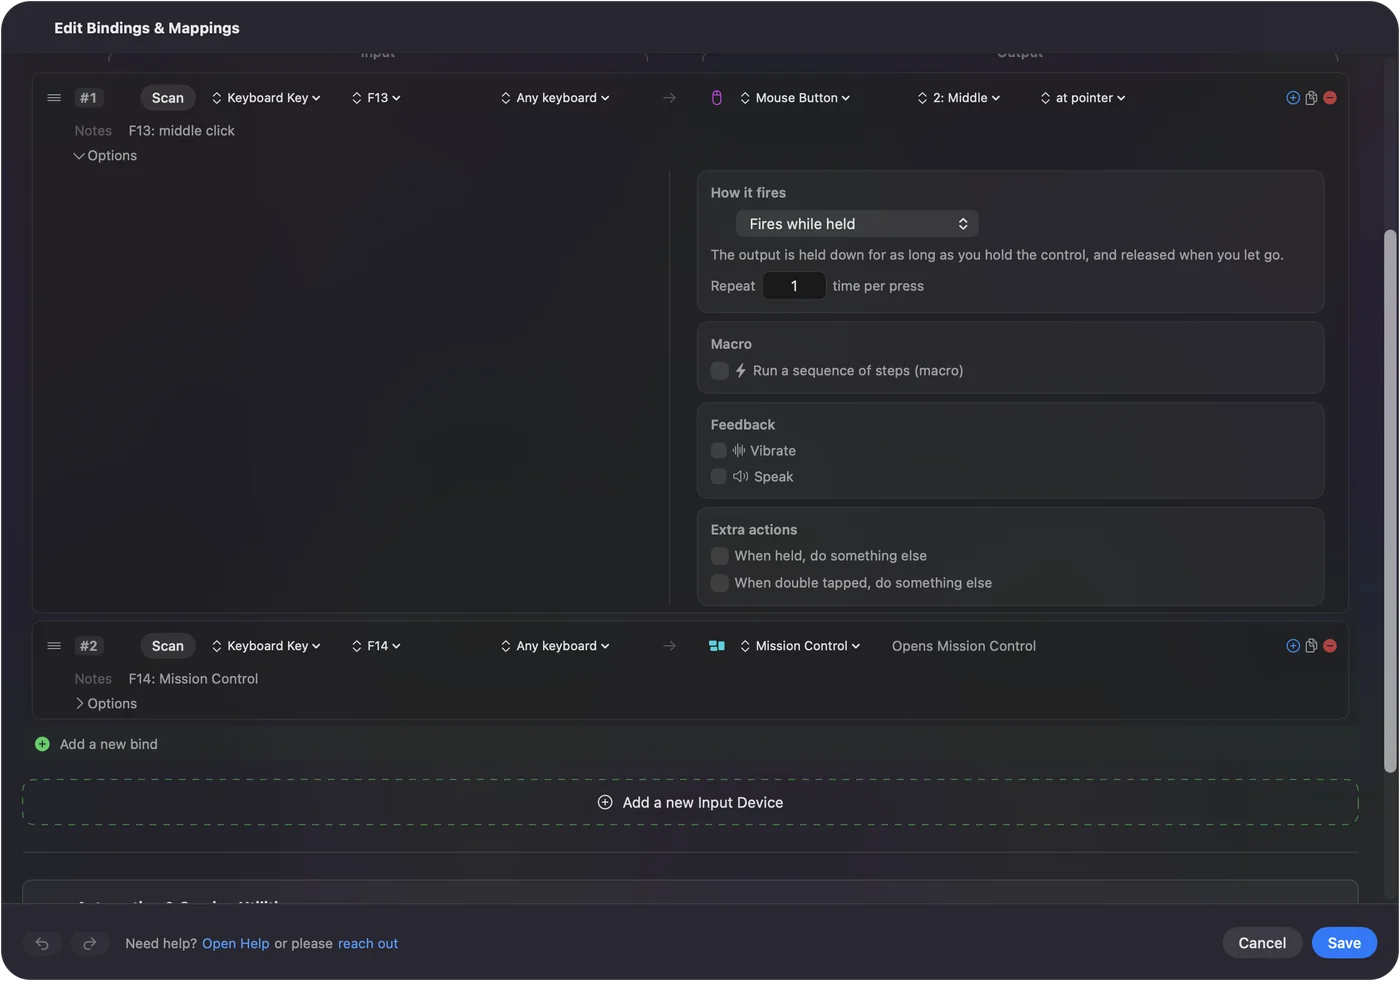Expand the Options section of bind #2
This screenshot has height=981, width=1400.
[105, 704]
